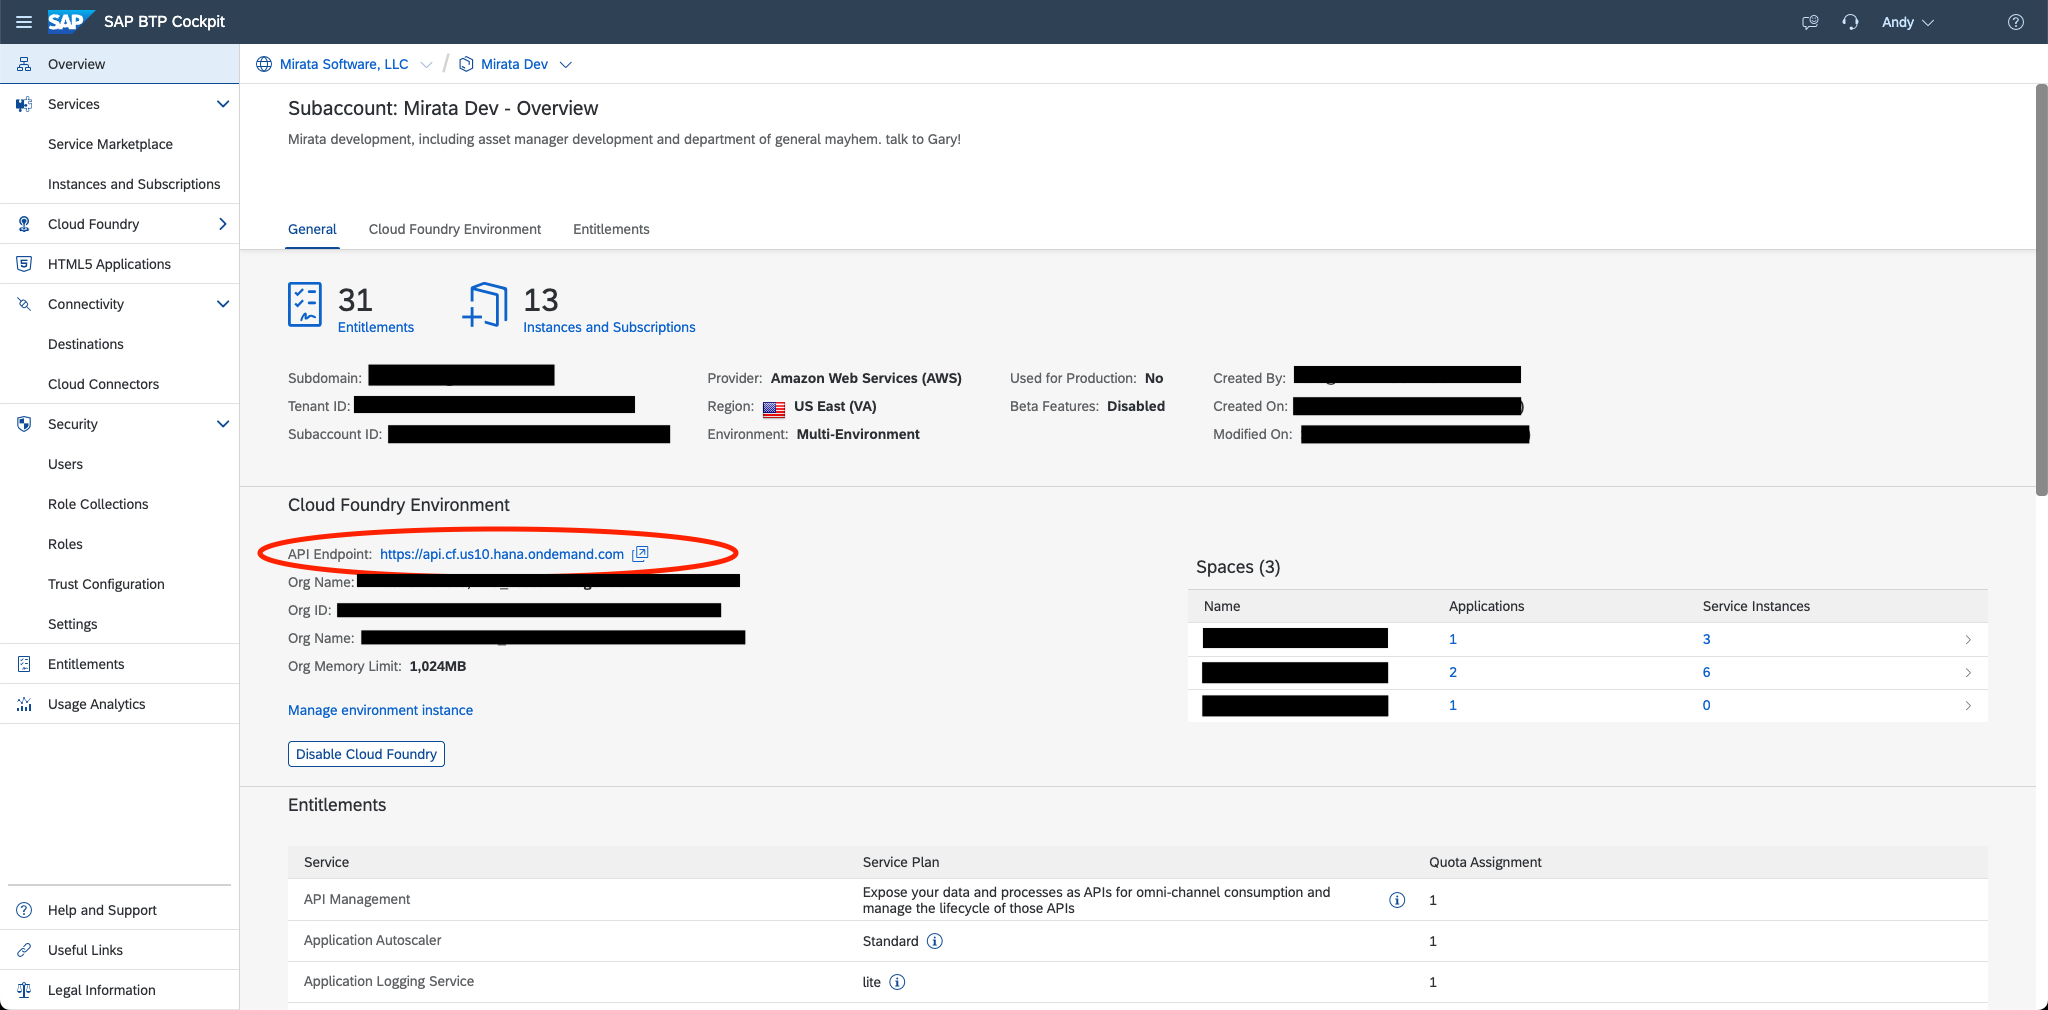Image resolution: width=2048 pixels, height=1010 pixels.
Task: Click Mirata Software, LLC breadcrumb link
Action: tap(344, 64)
